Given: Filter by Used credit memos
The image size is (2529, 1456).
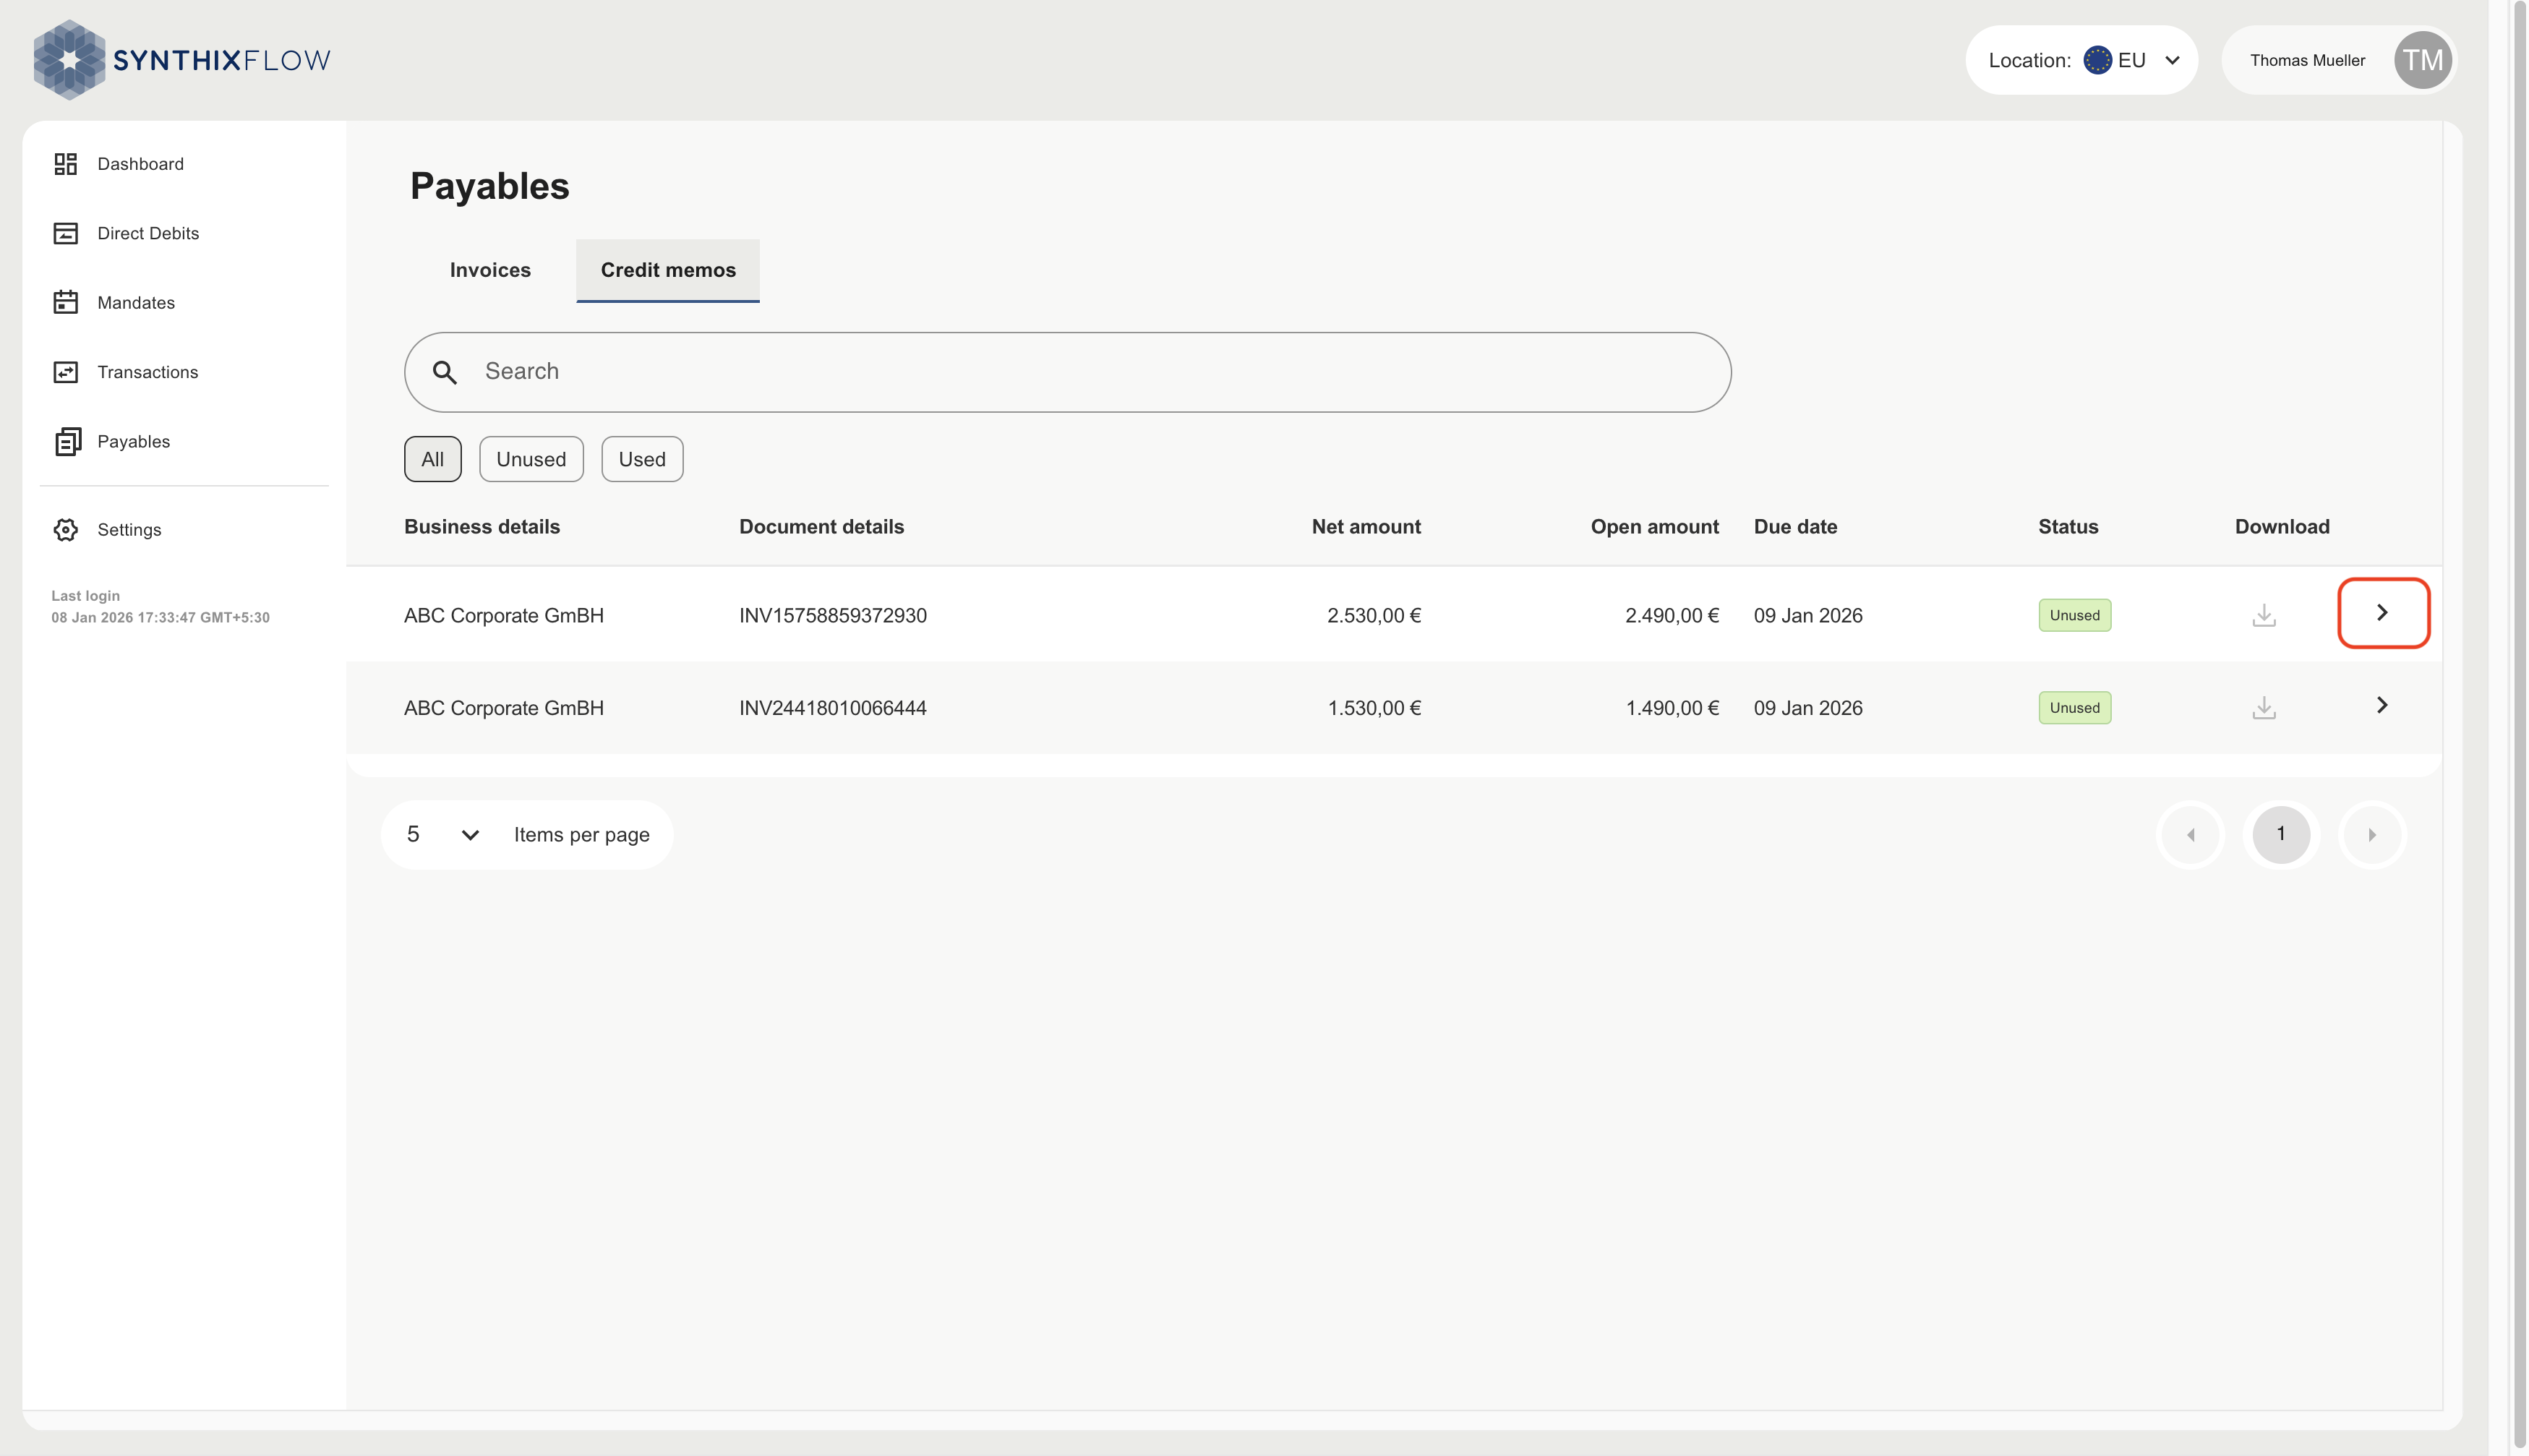Looking at the screenshot, I should tap(642, 459).
